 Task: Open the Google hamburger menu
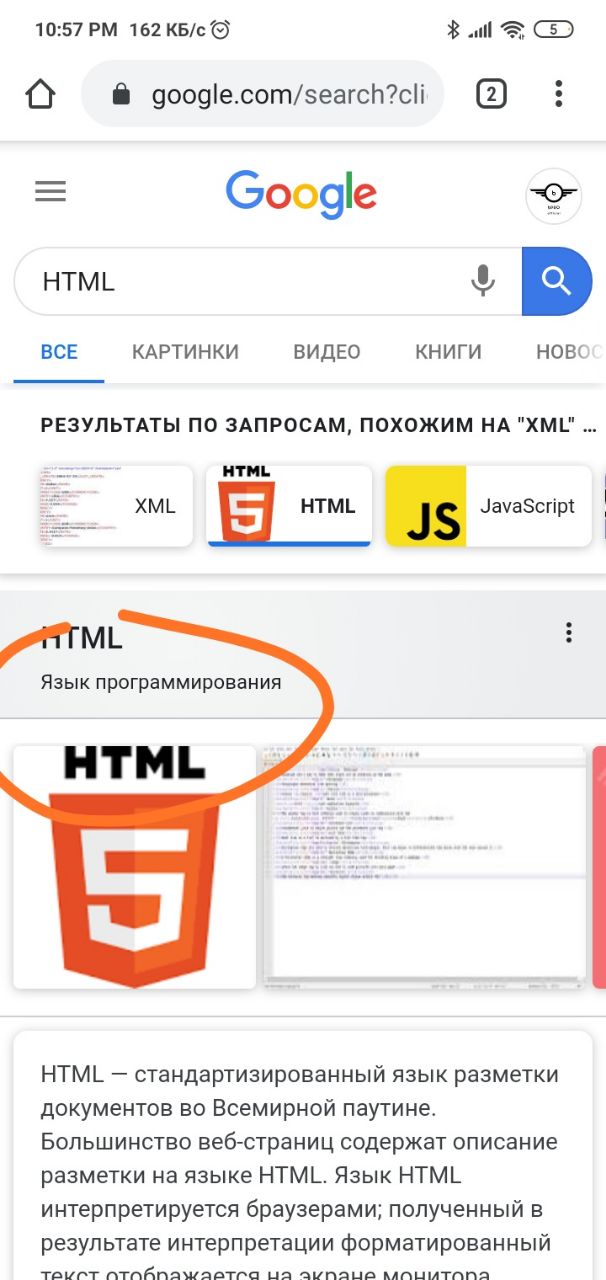[50, 192]
